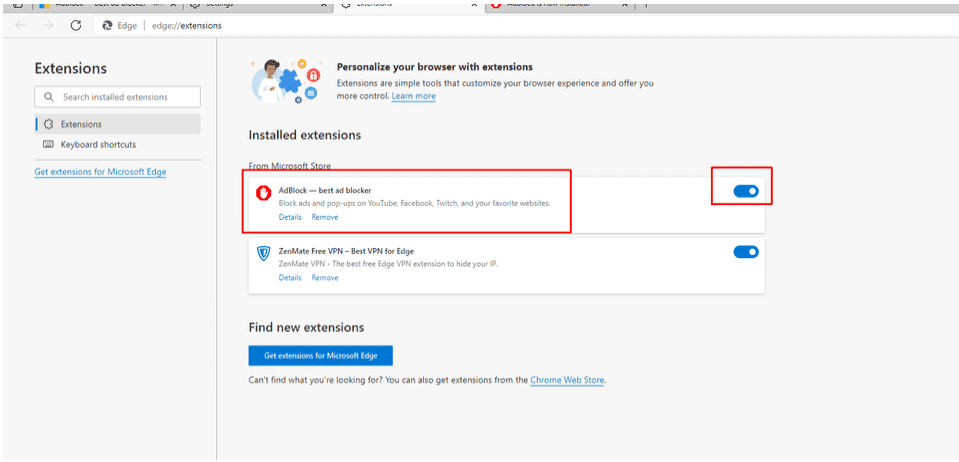
Task: Switch to the AdBlock is now installed tab
Action: click(560, 5)
